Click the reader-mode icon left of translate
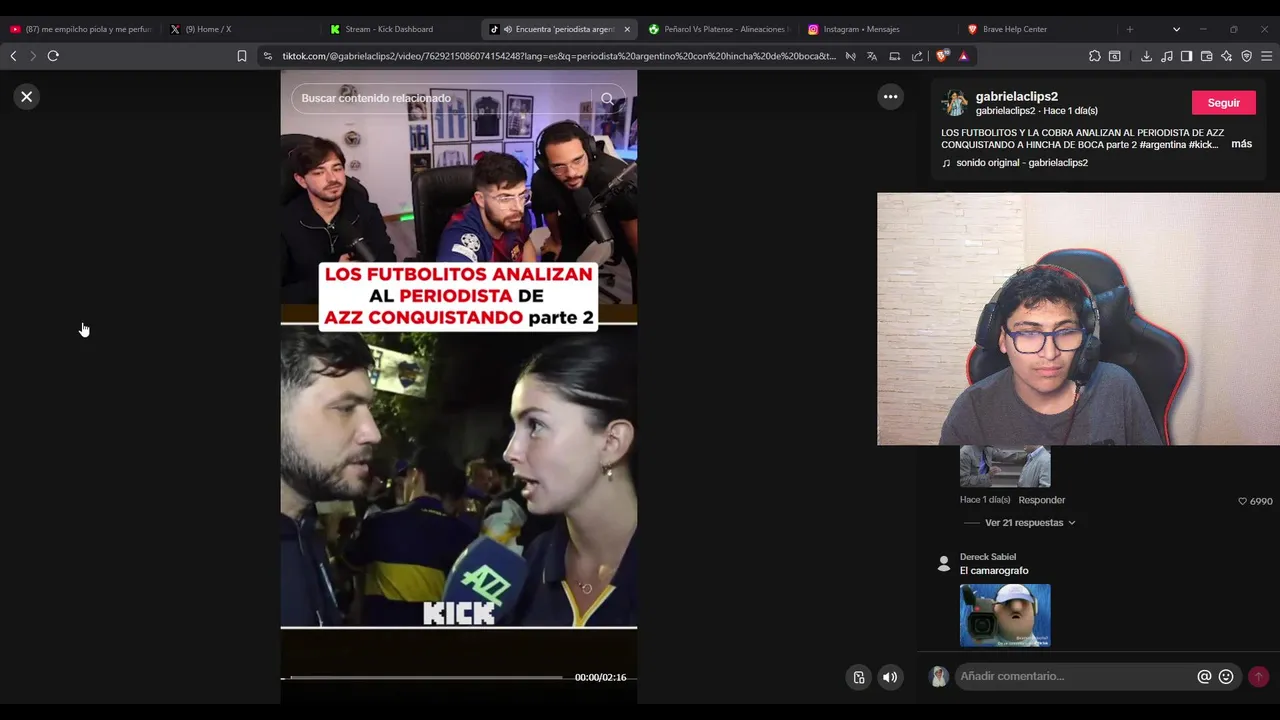 coord(850,56)
